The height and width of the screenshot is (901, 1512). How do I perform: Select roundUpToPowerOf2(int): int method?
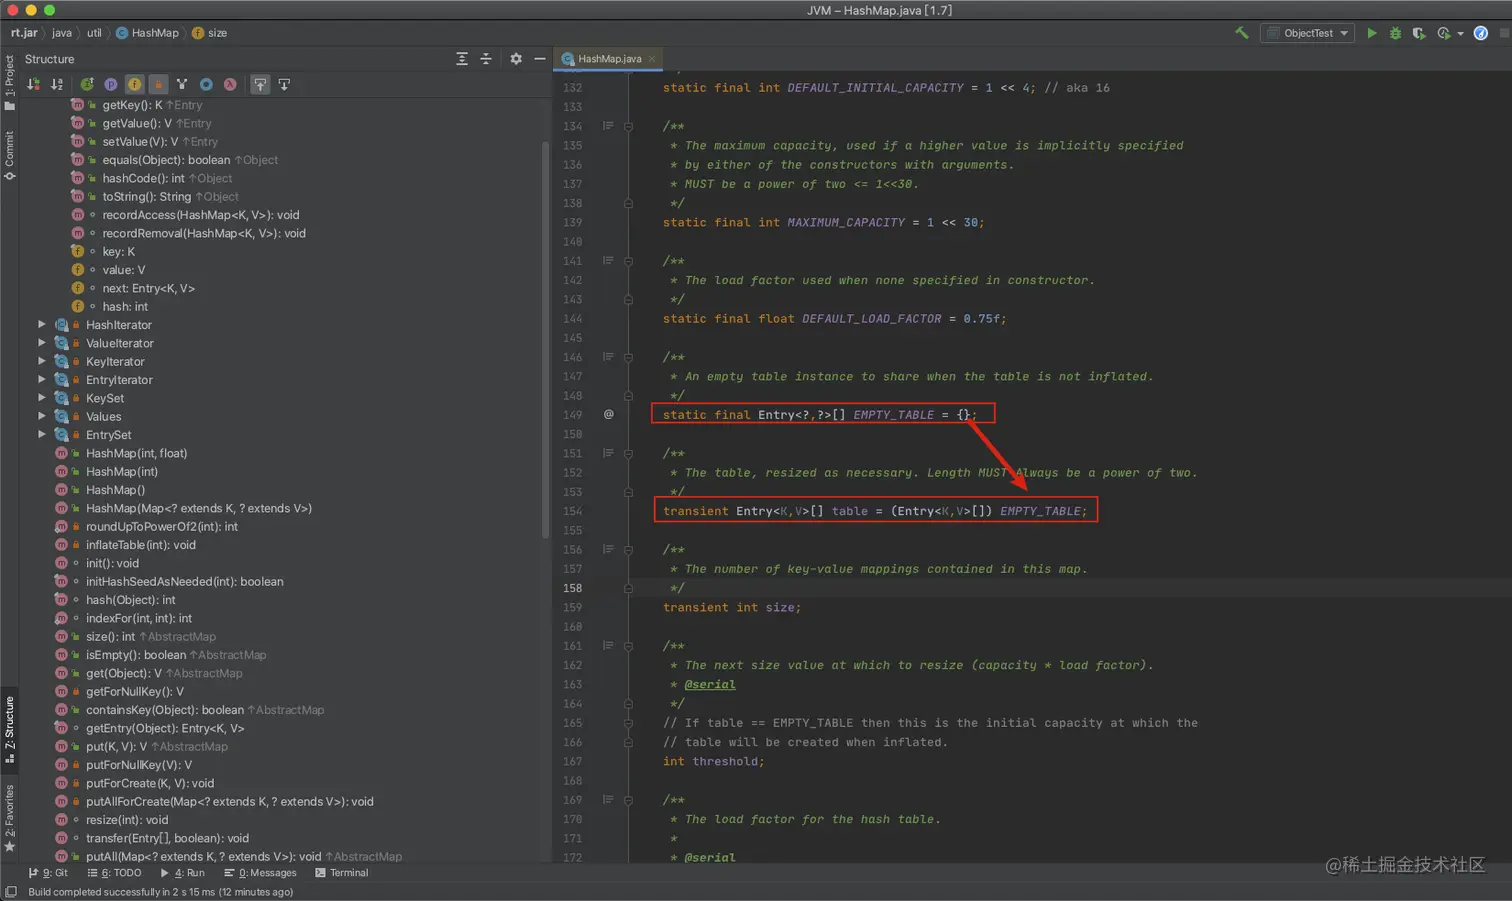tap(162, 527)
